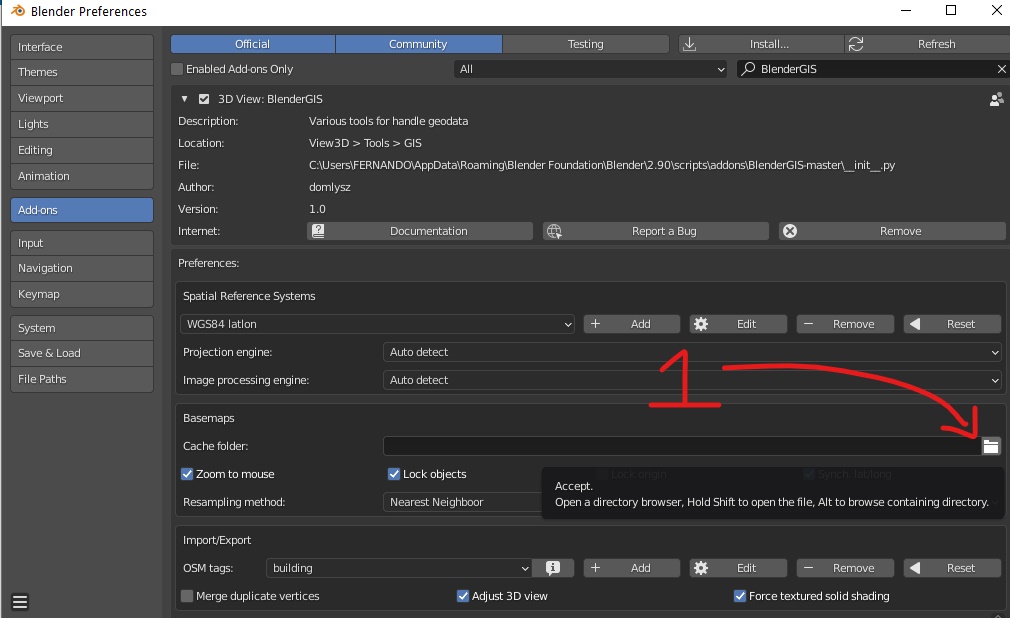Screen dimensions: 1010x618
Task: Clear the BlenderGIS search text
Action: coord(1001,69)
